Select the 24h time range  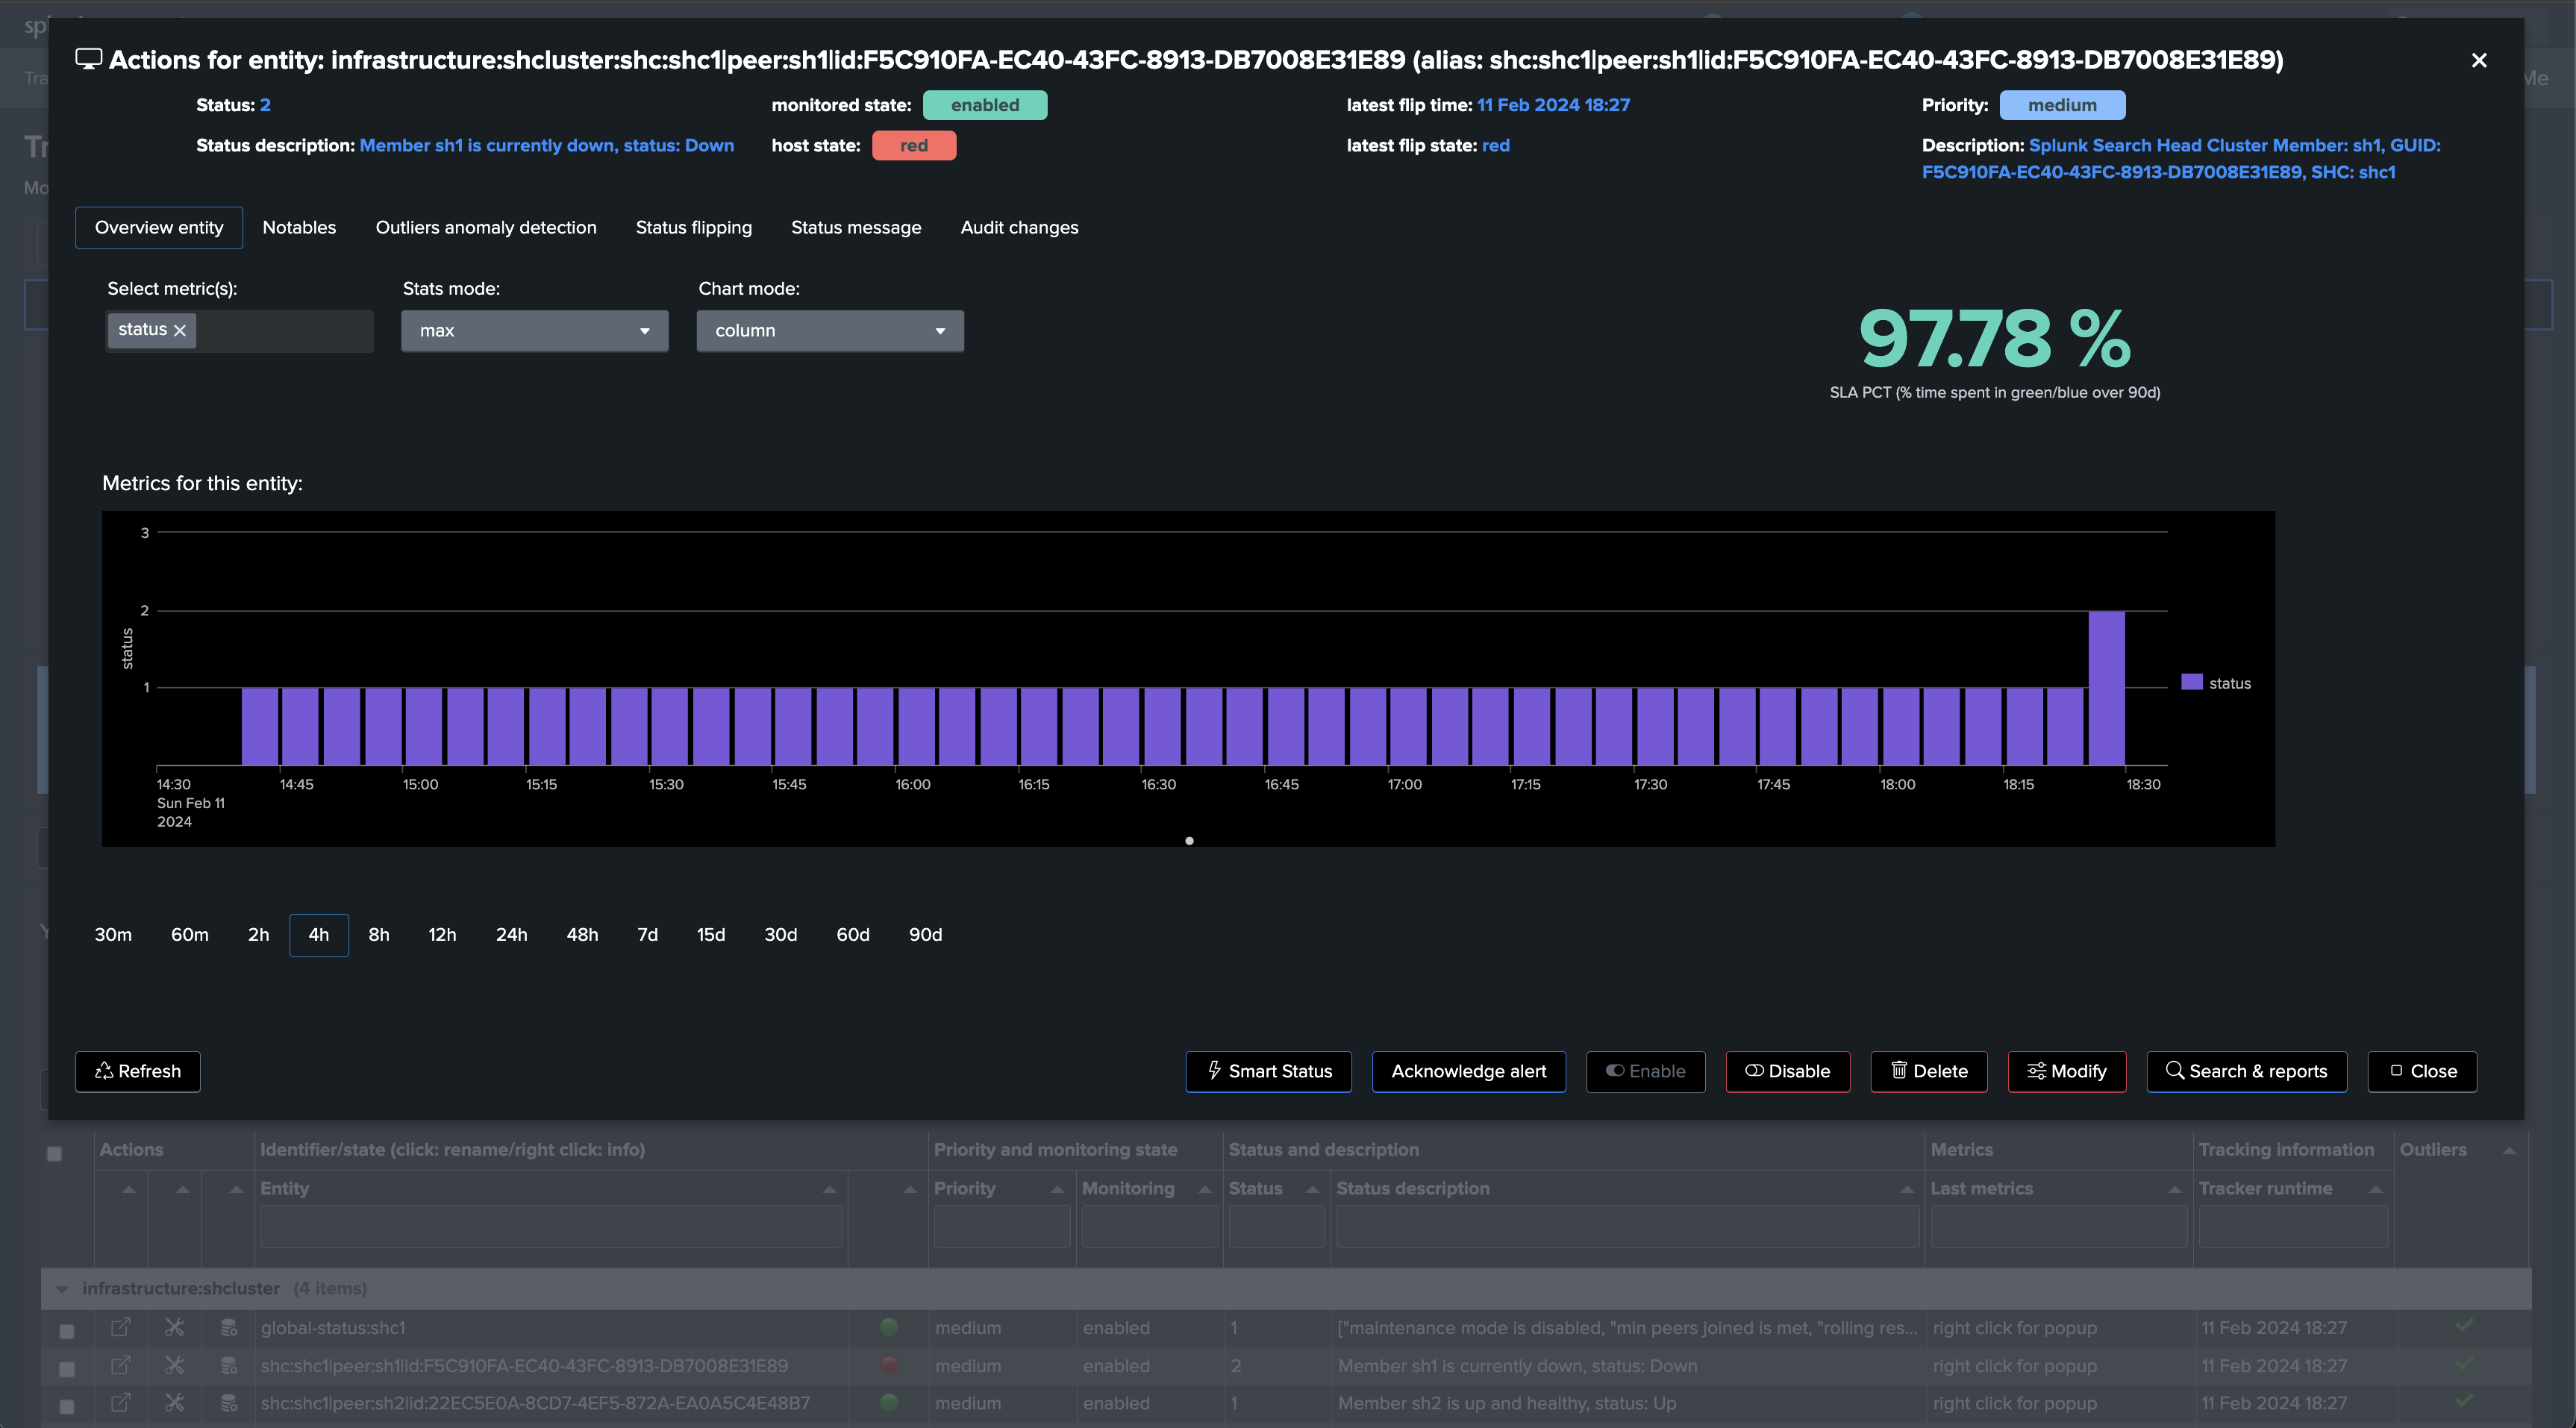[x=511, y=935]
